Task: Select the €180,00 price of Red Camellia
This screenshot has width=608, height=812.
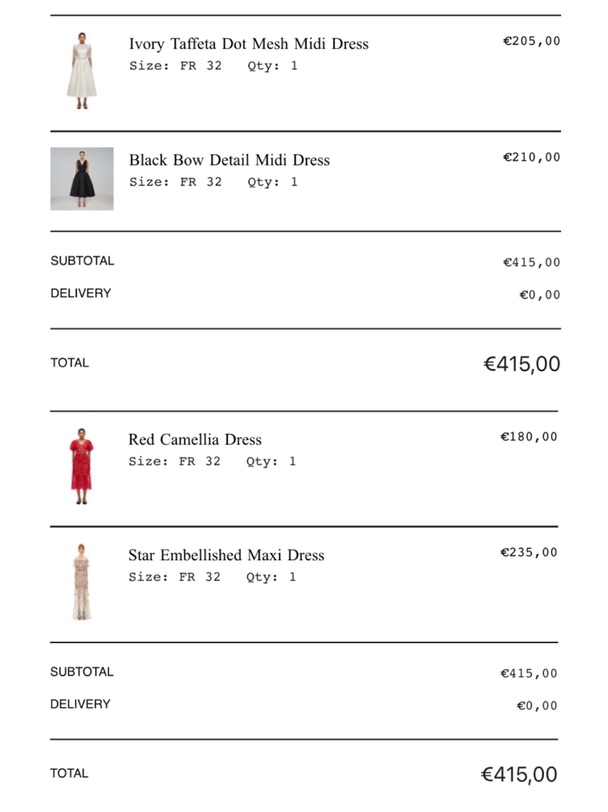Action: (x=529, y=437)
